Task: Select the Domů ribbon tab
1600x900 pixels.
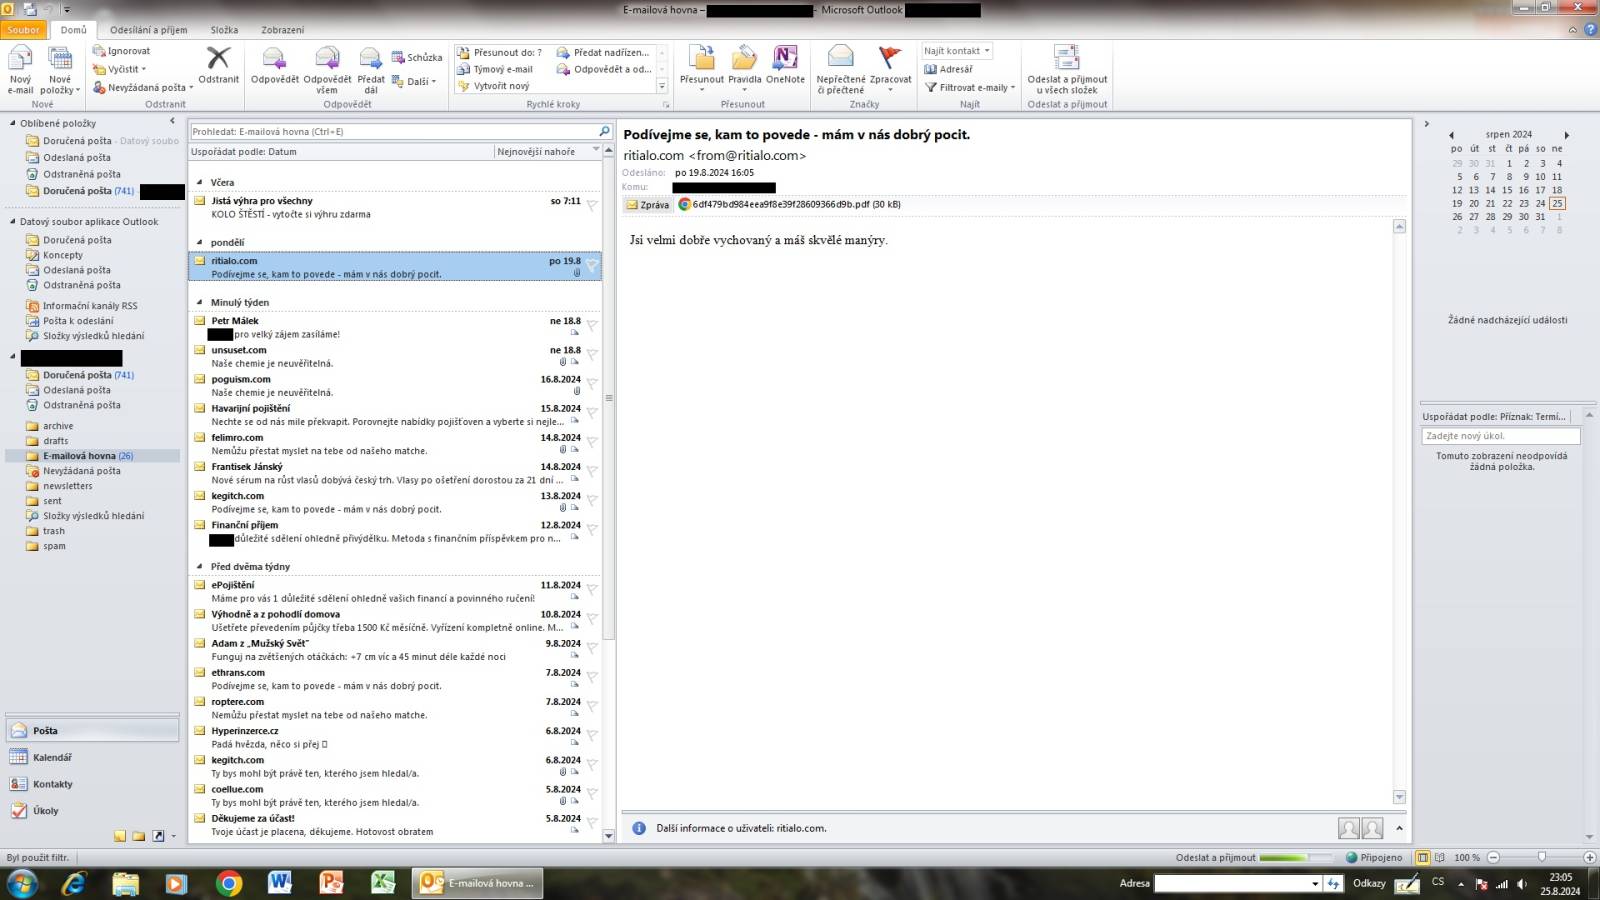Action: coord(74,30)
